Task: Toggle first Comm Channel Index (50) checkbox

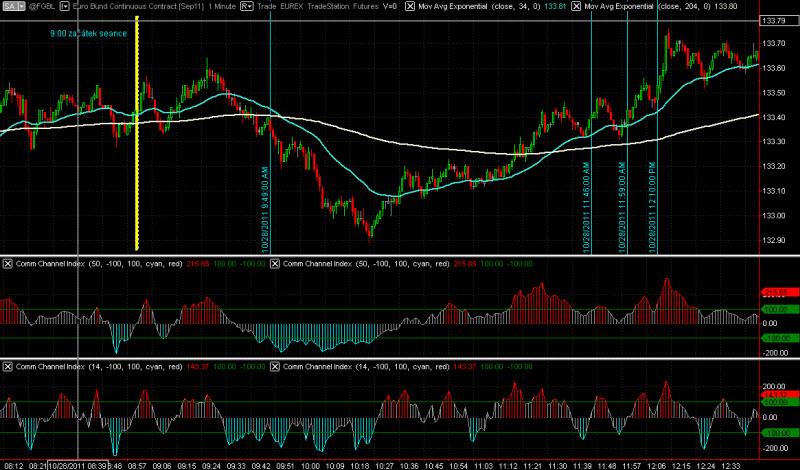Action: [x=8, y=263]
